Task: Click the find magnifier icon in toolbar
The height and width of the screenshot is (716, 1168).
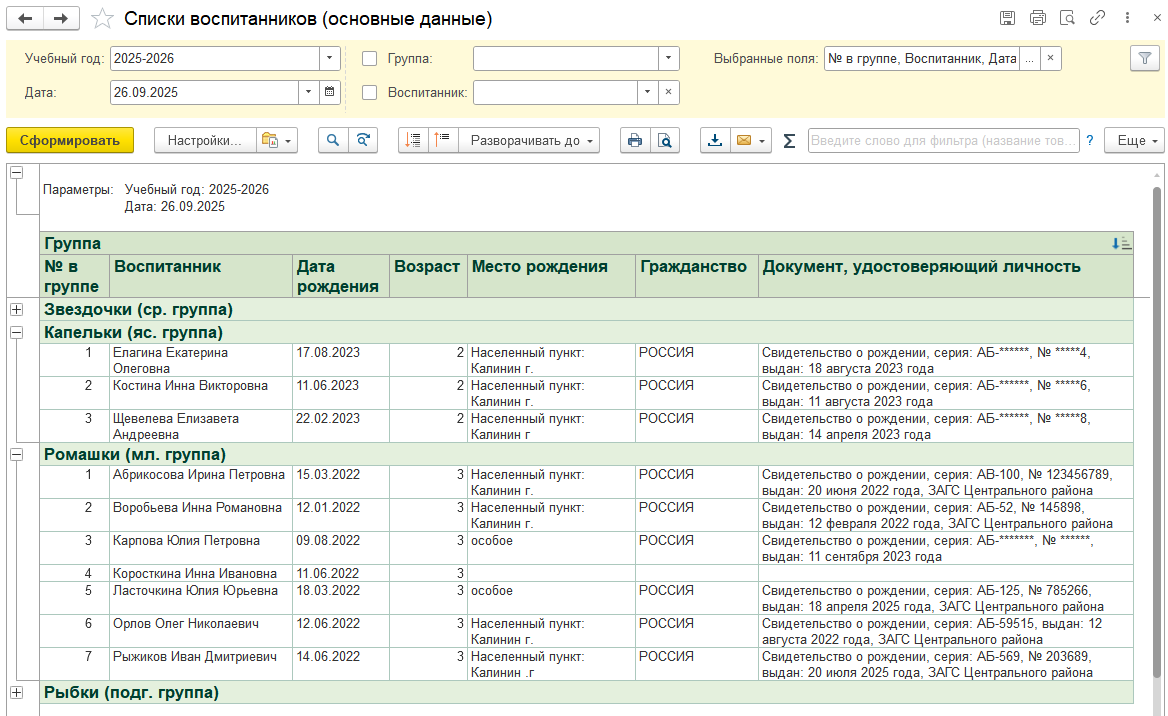Action: (x=333, y=141)
